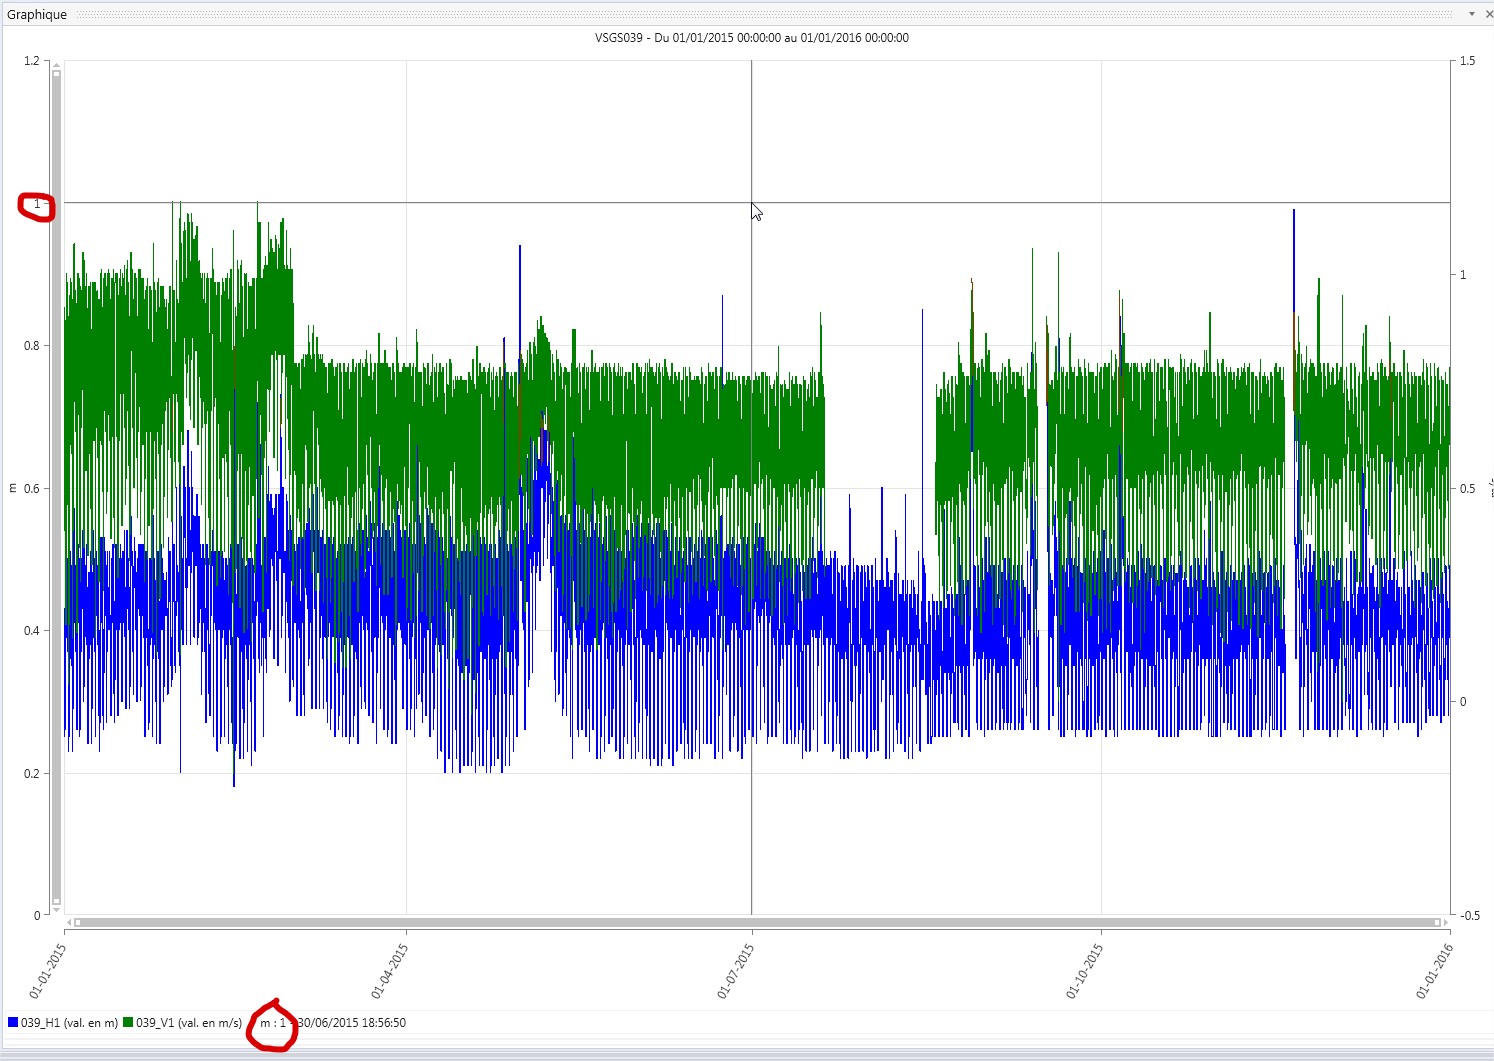Select the 039_H1 (val. en m) legend label
1494x1061 pixels.
pos(69,1022)
